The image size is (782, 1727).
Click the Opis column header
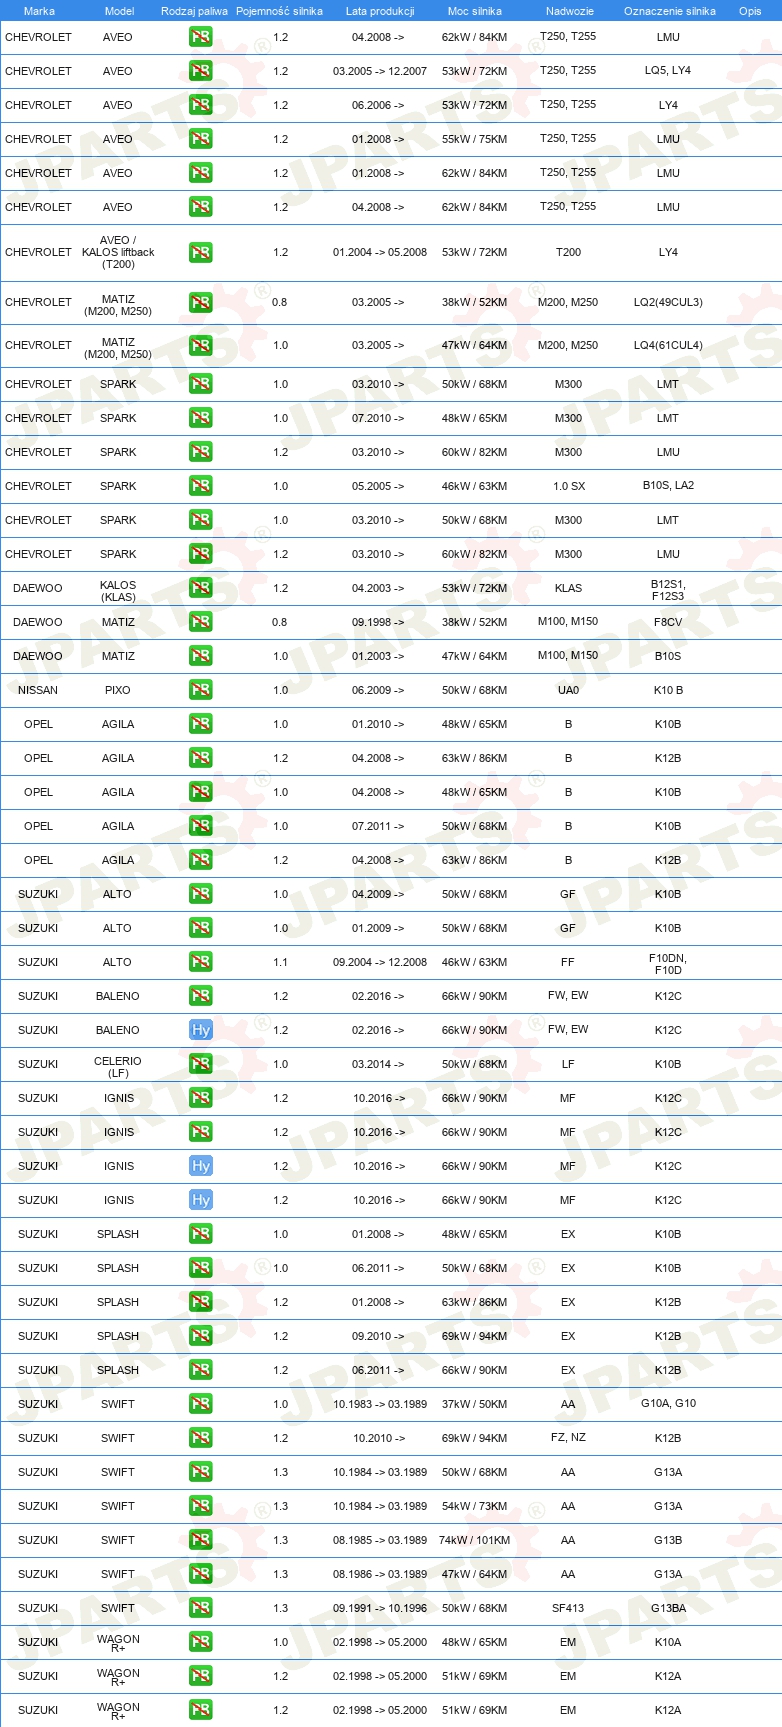(750, 11)
